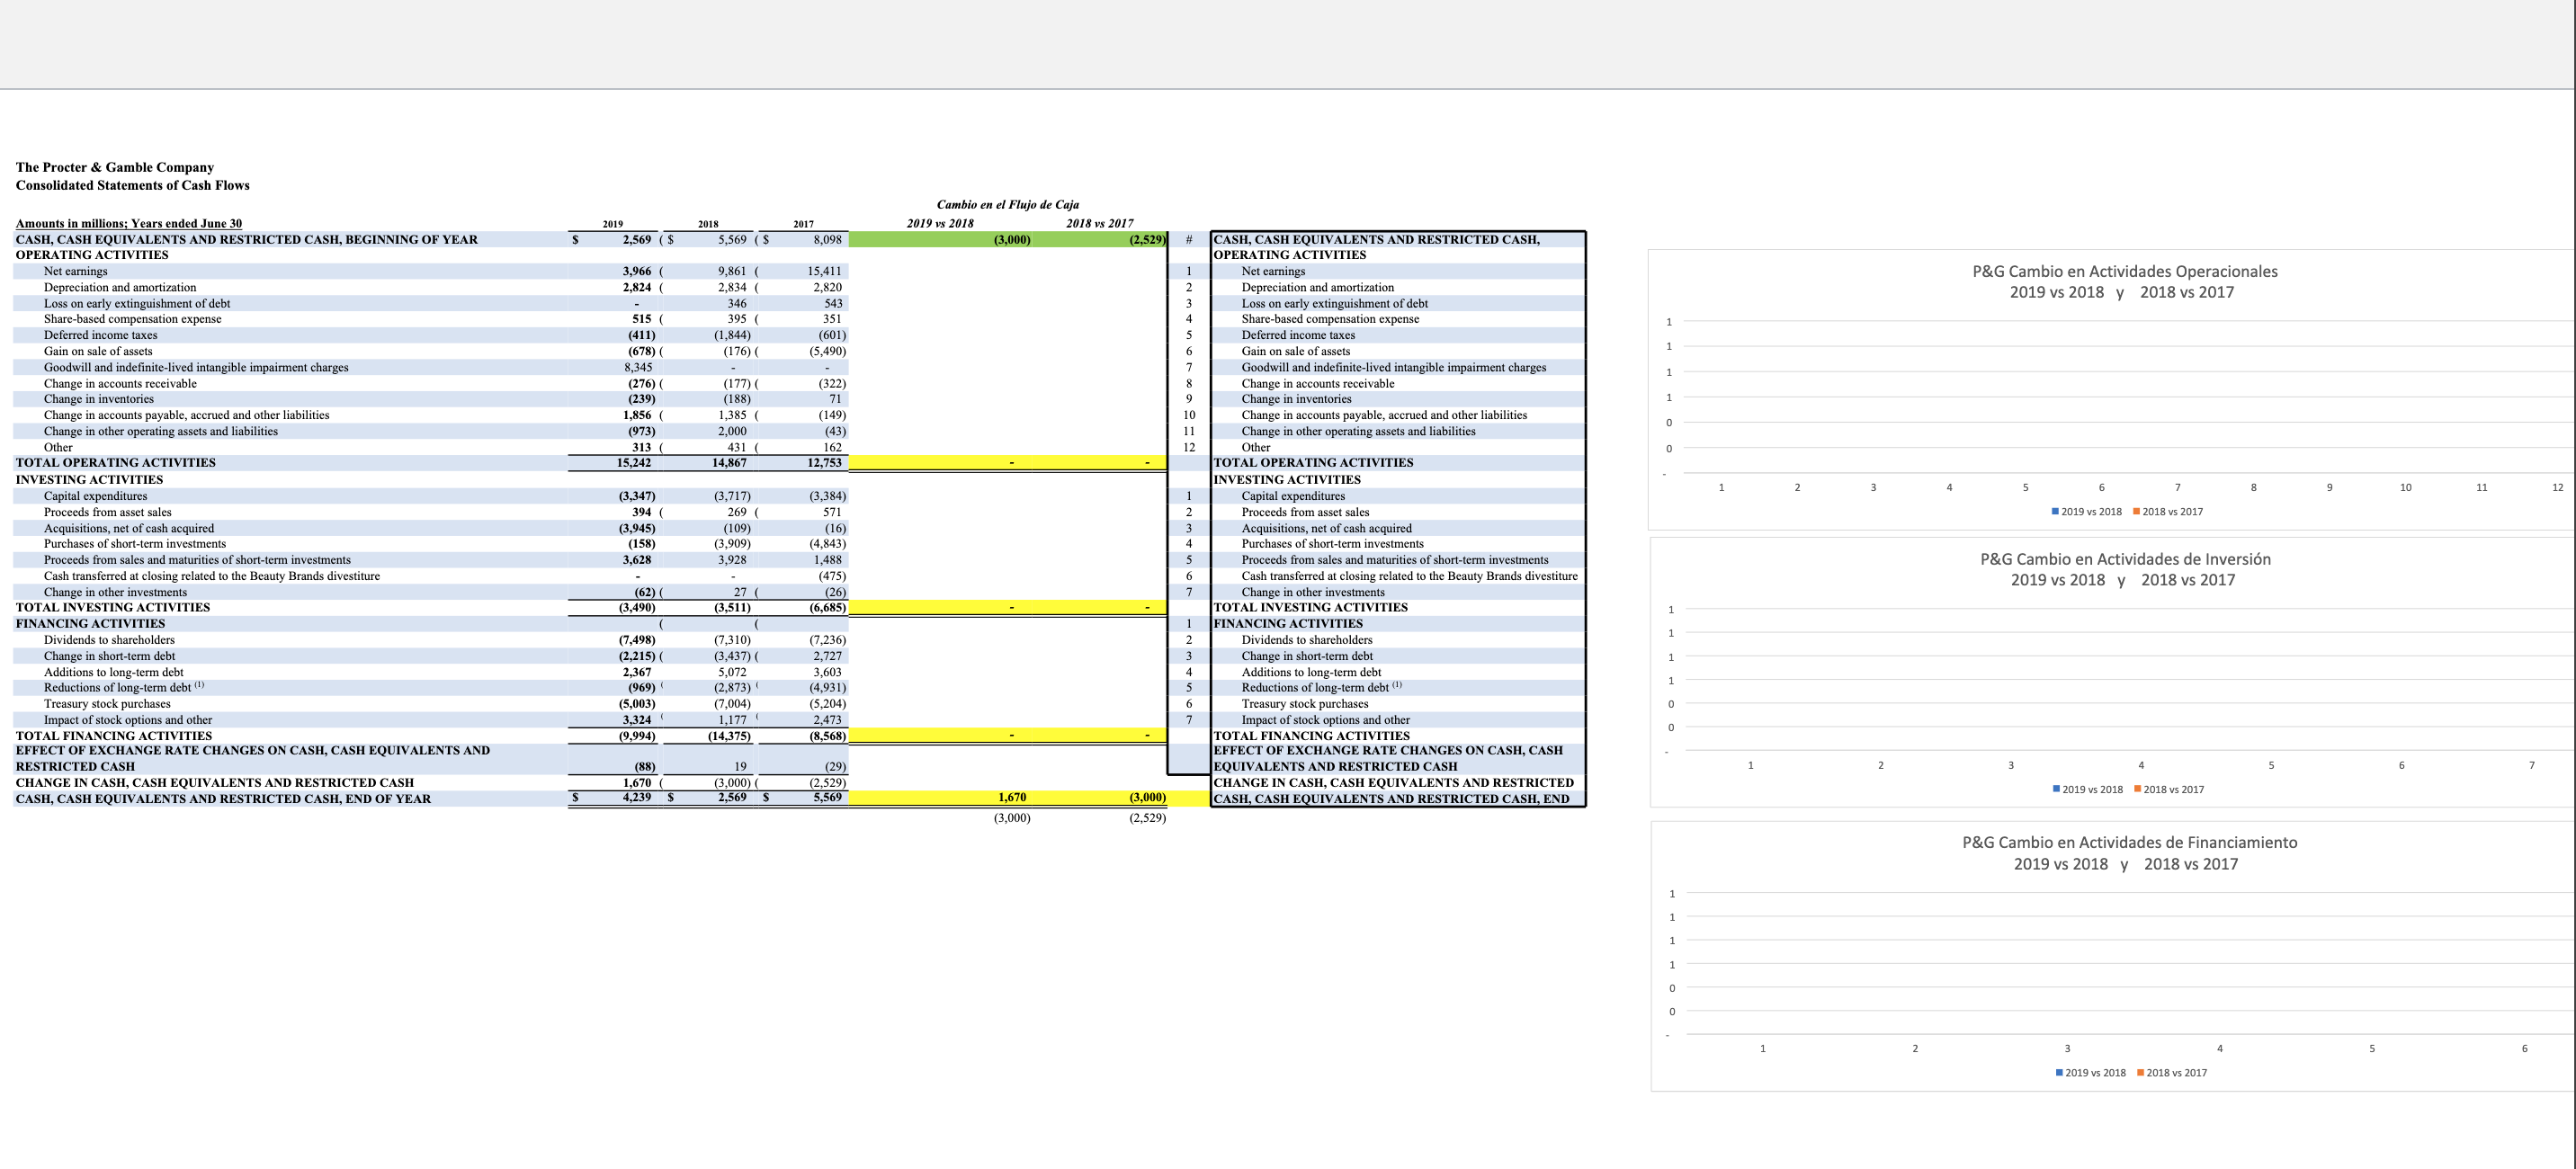
Task: Click yellow cell showing 1,670 in end of year row
Action: point(1012,798)
